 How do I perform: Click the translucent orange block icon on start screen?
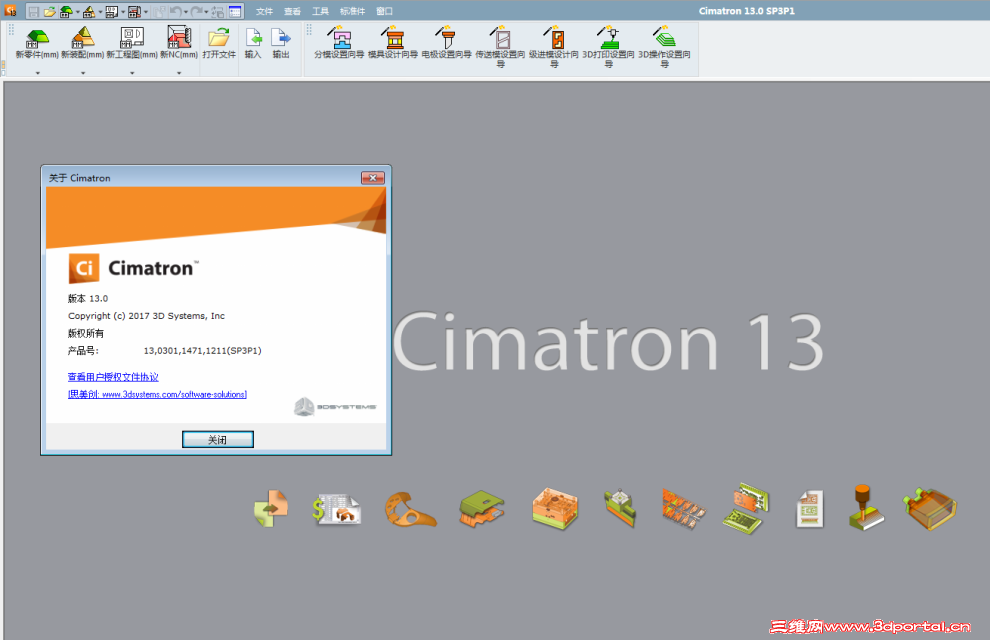930,508
